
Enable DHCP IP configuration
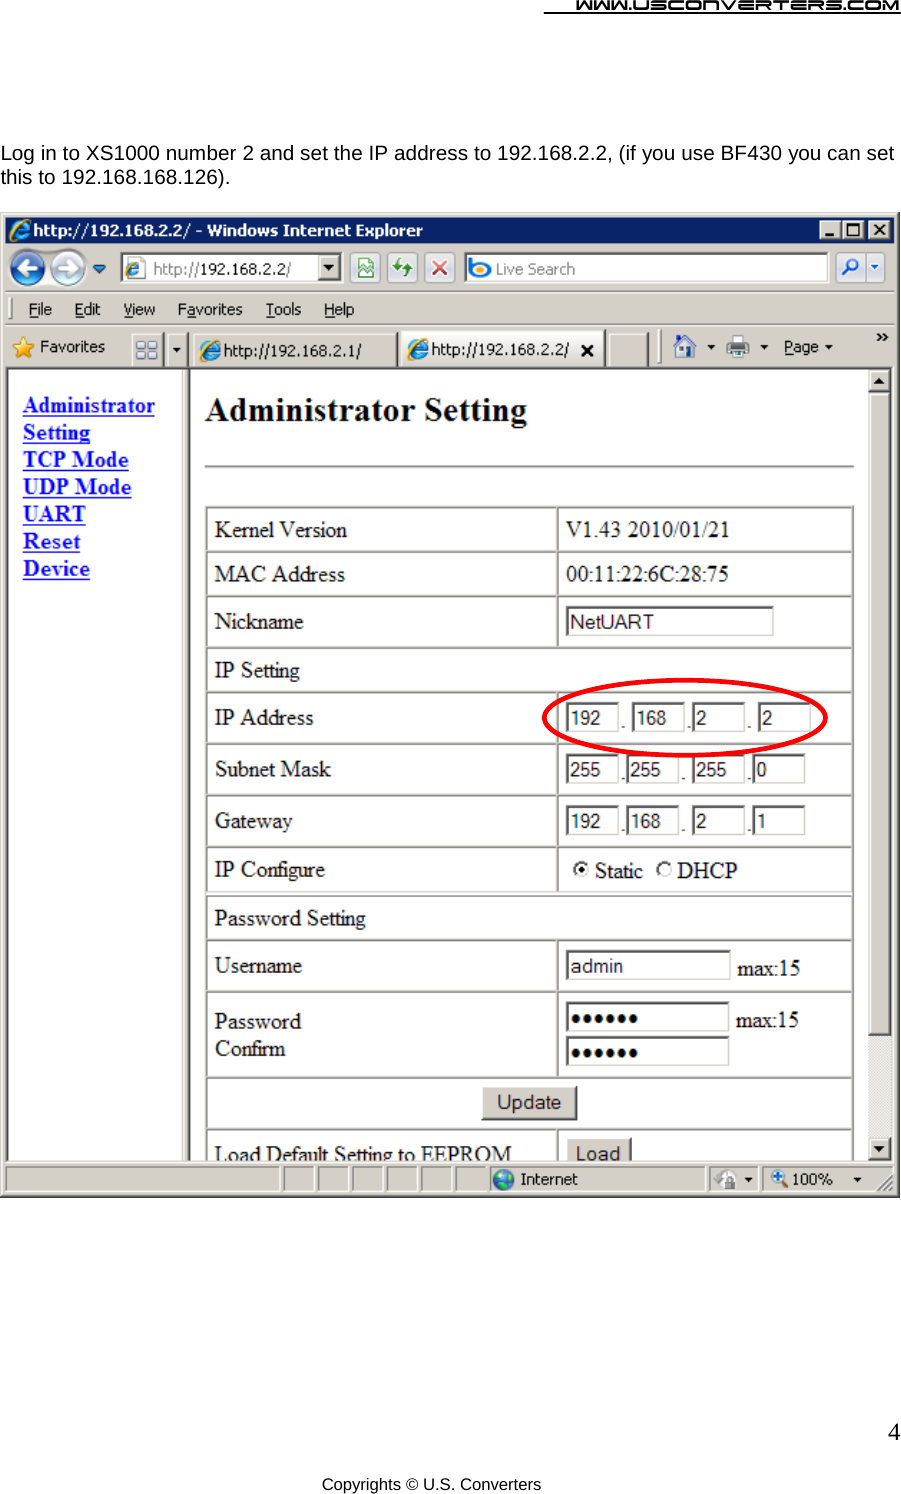(x=663, y=870)
